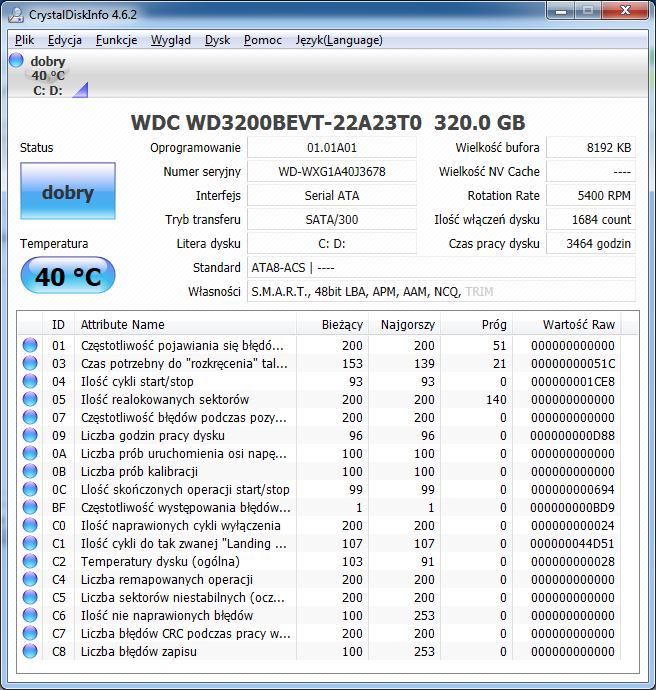Click the greyed-out TRIM feature text
Screen dimensions: 656x690
(479, 292)
